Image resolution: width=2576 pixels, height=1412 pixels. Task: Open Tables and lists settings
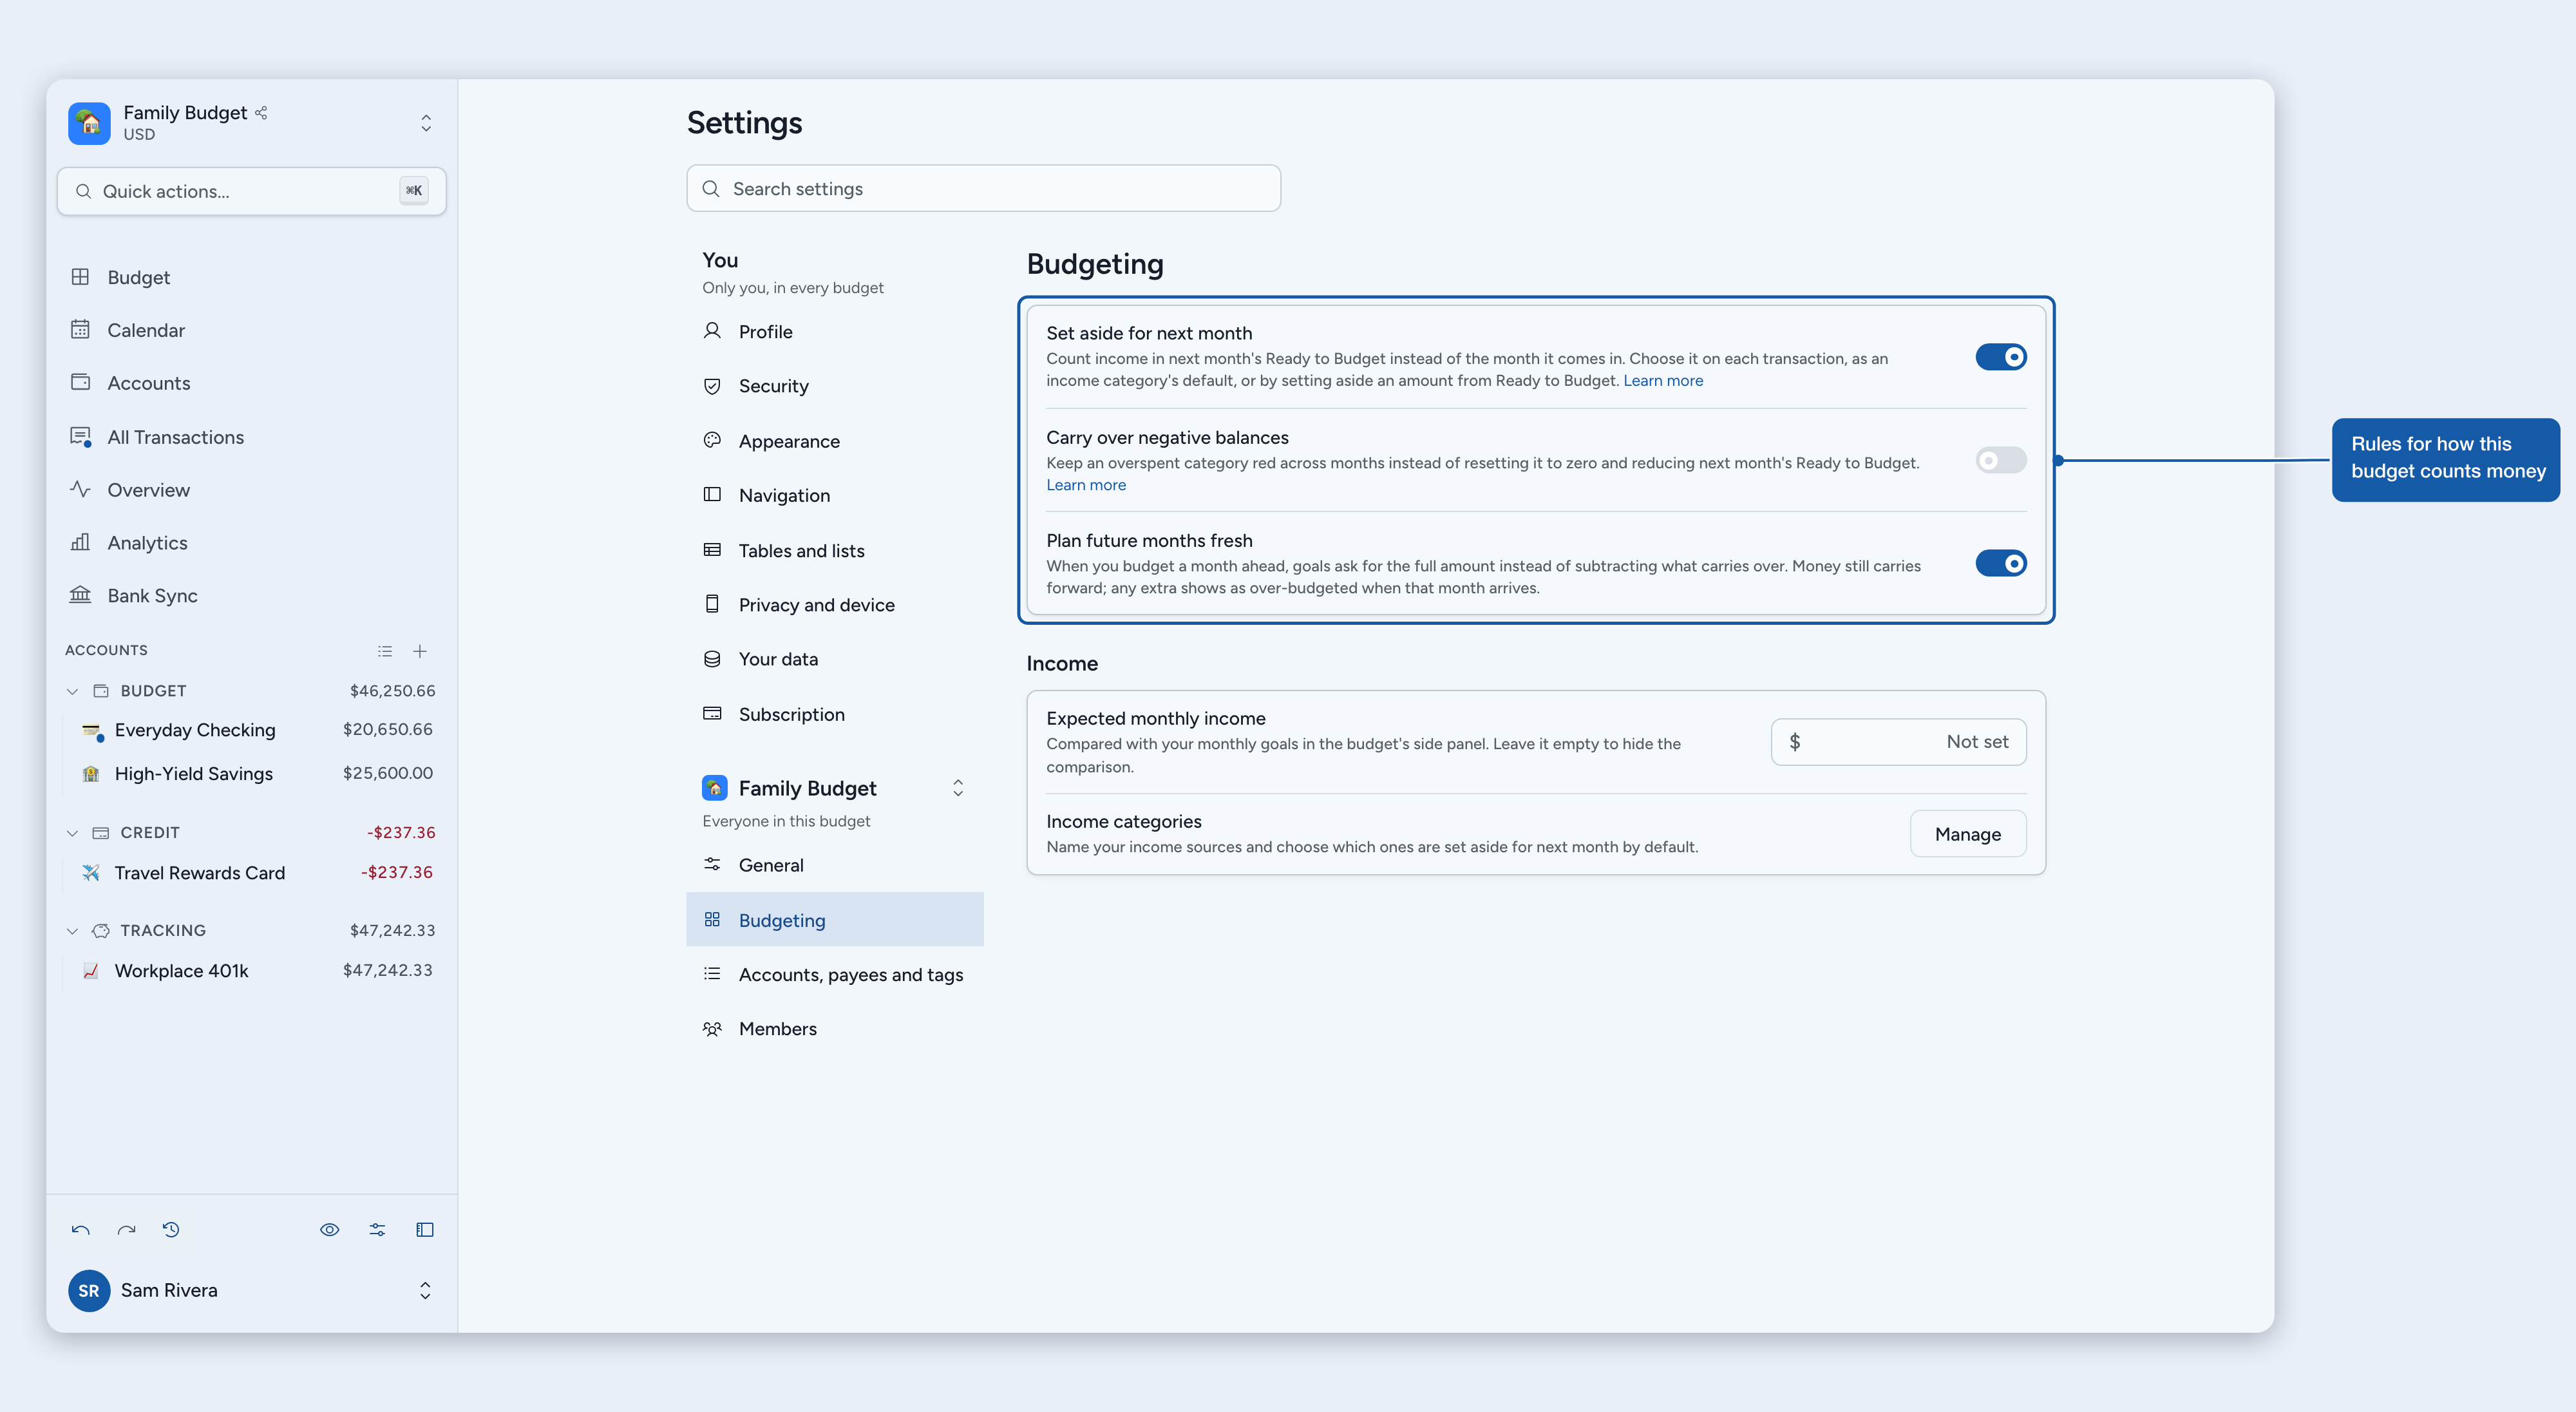pyautogui.click(x=835, y=550)
